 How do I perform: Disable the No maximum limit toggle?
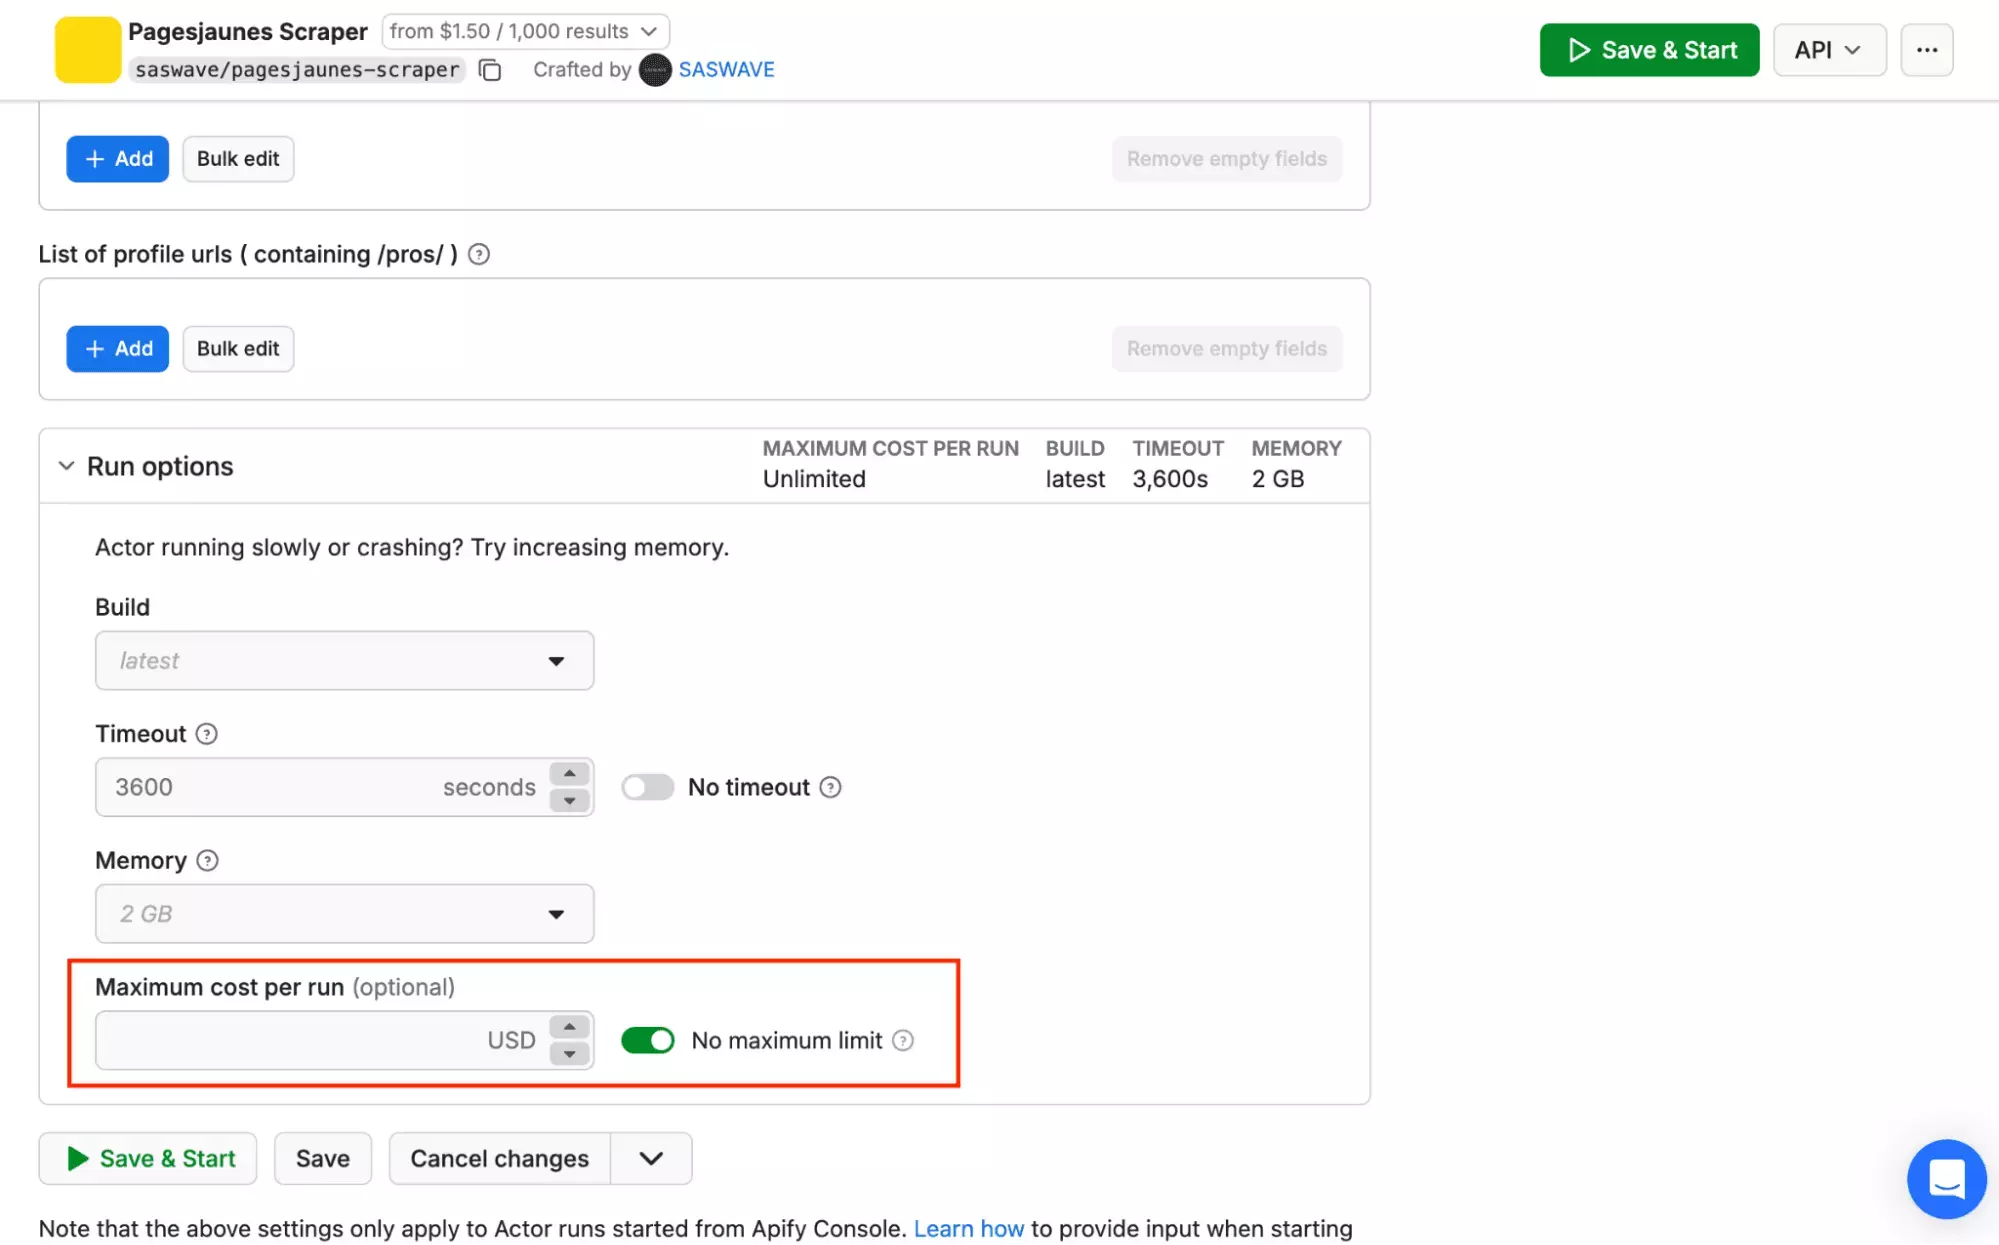point(647,1040)
